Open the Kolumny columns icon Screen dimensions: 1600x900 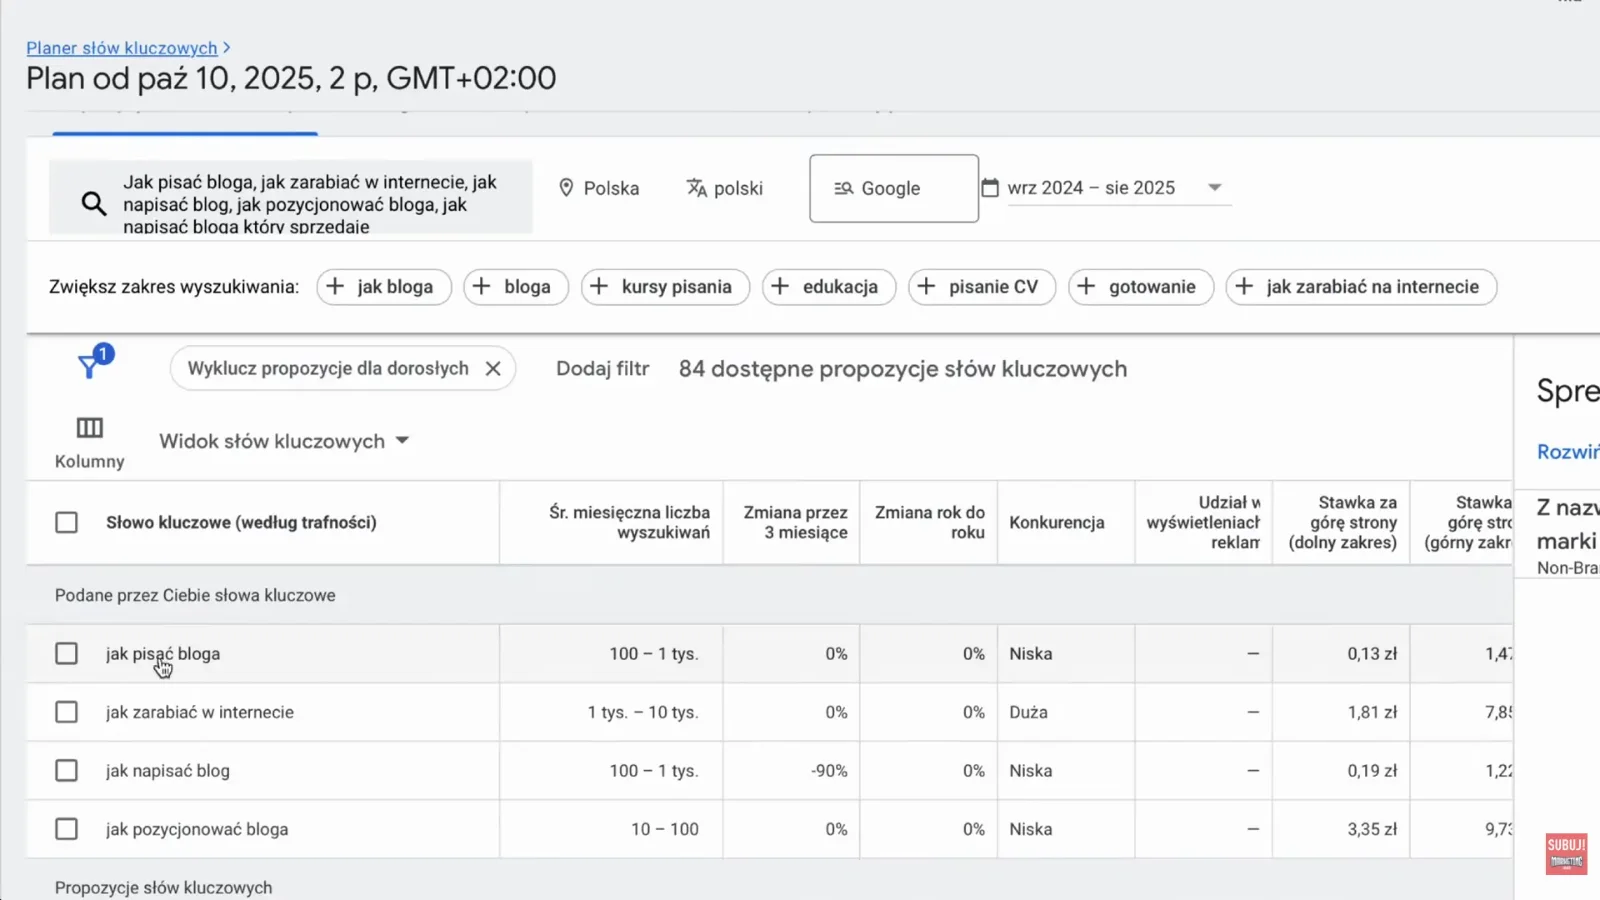(x=90, y=428)
